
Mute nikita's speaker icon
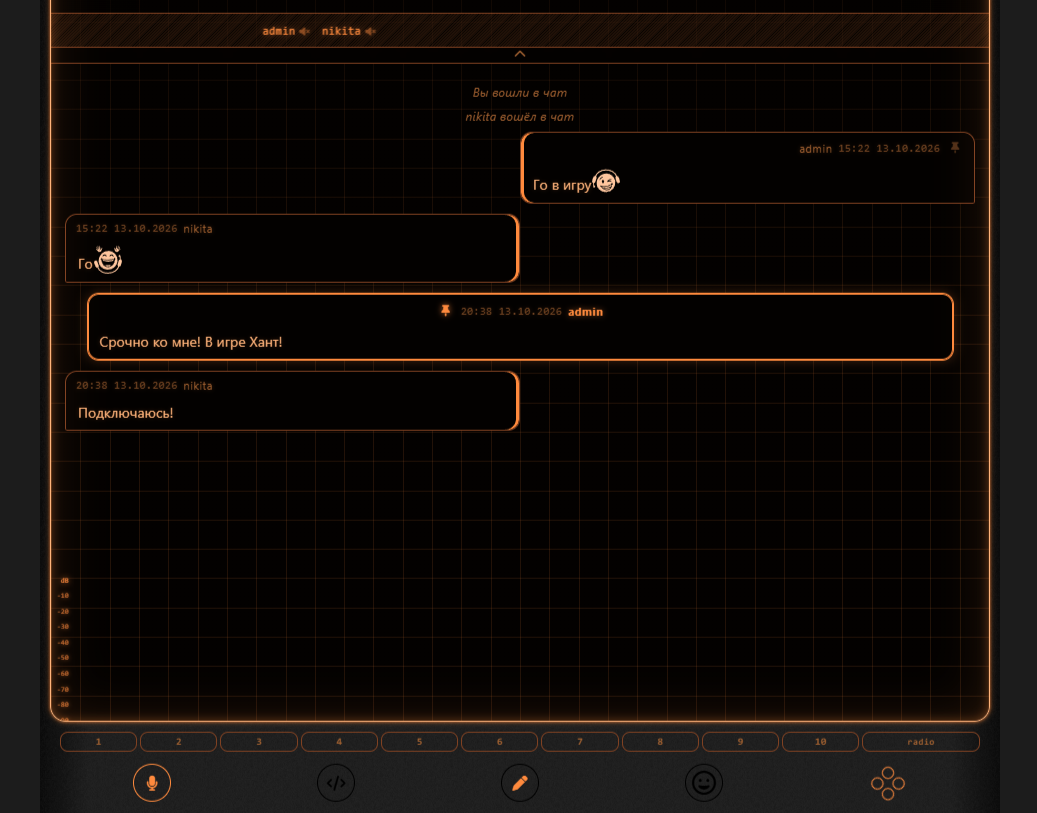coord(370,31)
